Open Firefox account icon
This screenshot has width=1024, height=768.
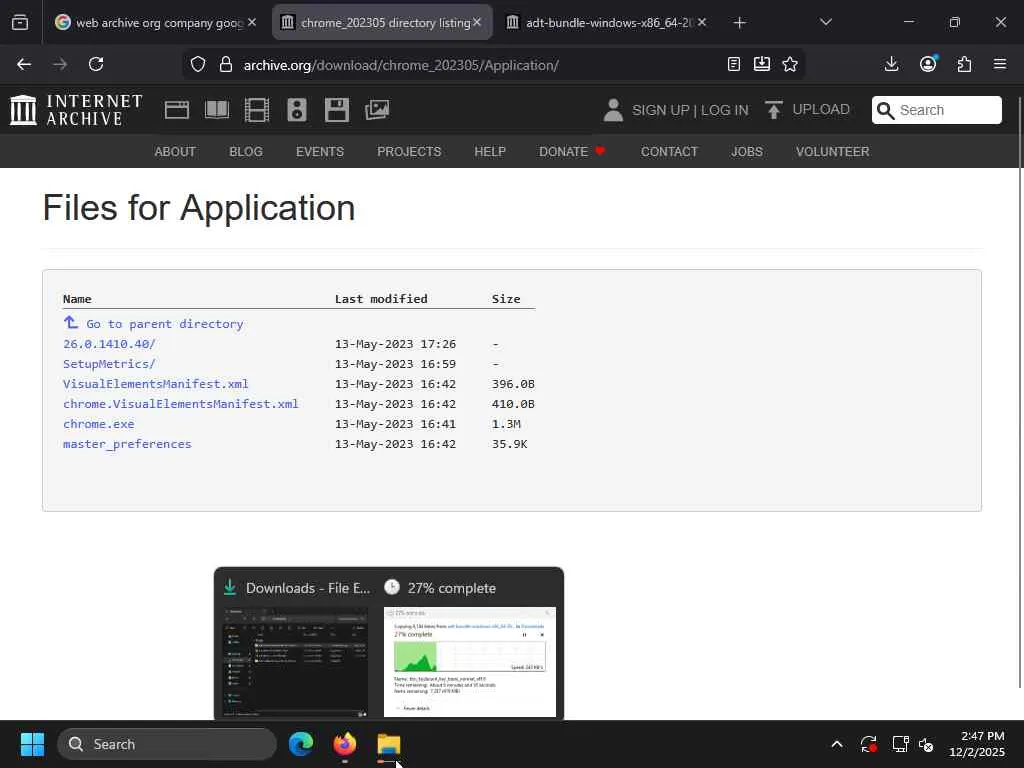(x=928, y=63)
